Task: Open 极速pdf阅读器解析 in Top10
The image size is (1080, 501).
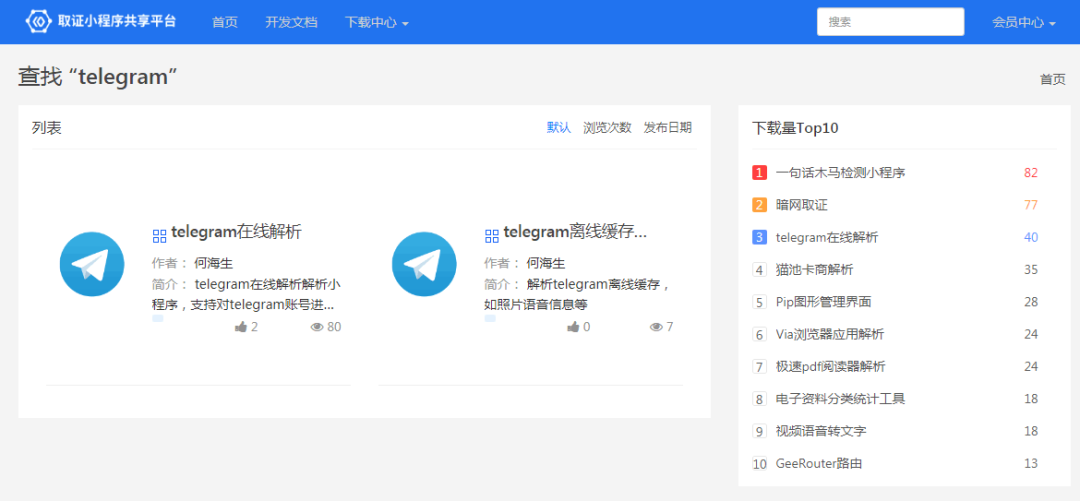Action: [x=830, y=367]
